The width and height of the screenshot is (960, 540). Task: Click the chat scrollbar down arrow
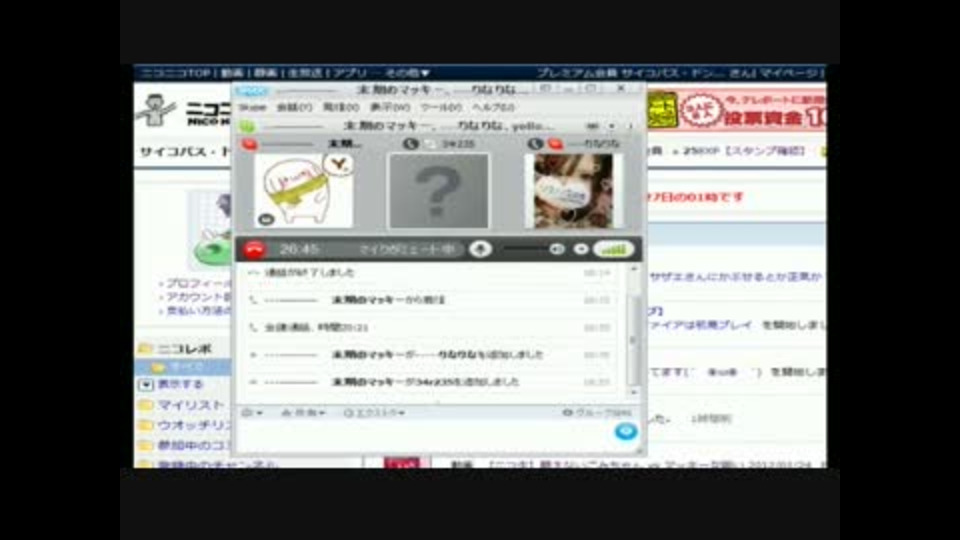(x=634, y=392)
